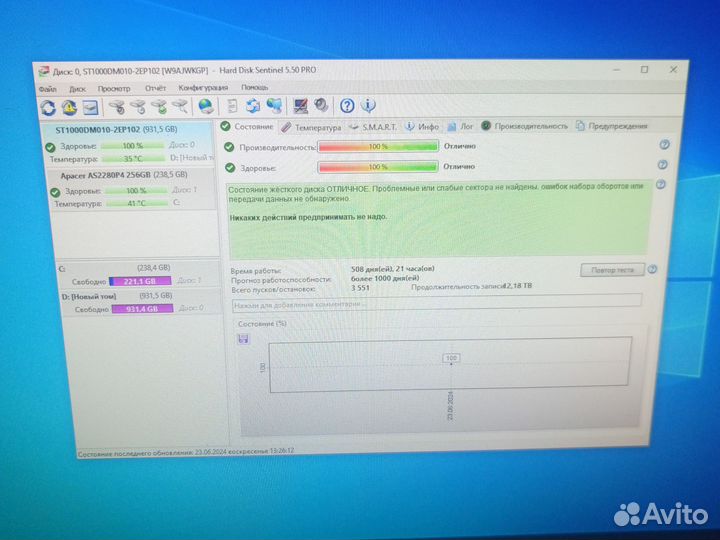Click the blue info bubble toolbar icon
Image resolution: width=720 pixels, height=540 pixels.
(368, 106)
